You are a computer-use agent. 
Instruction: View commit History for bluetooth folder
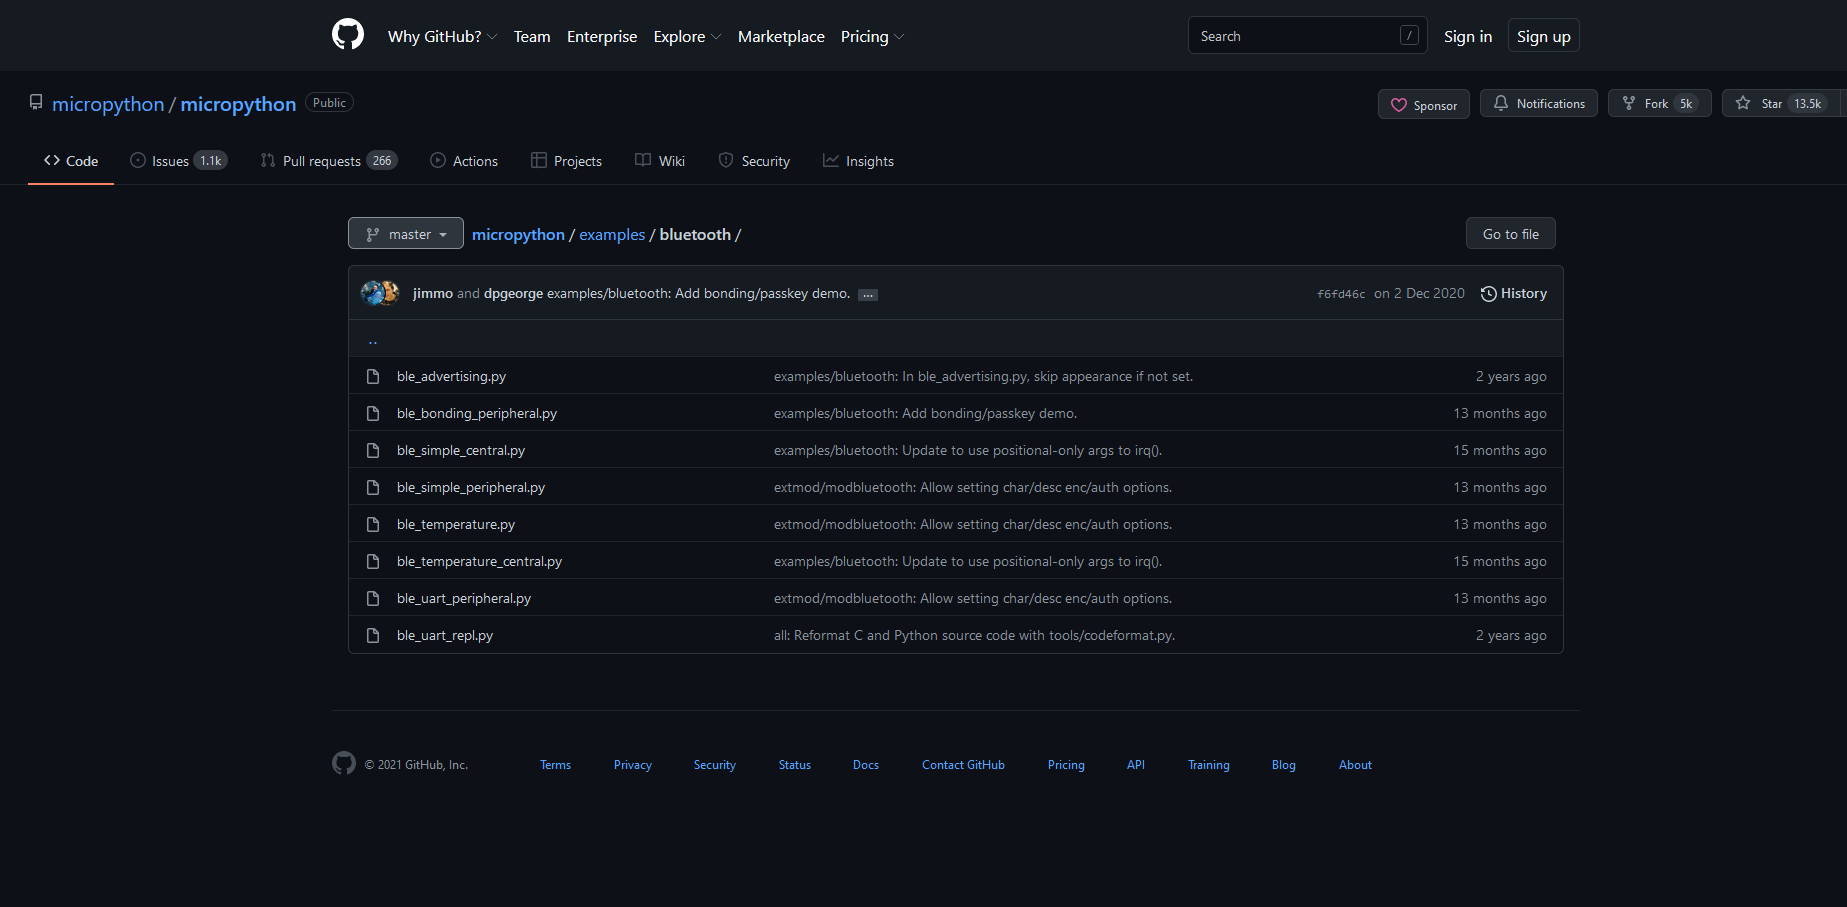point(1514,293)
